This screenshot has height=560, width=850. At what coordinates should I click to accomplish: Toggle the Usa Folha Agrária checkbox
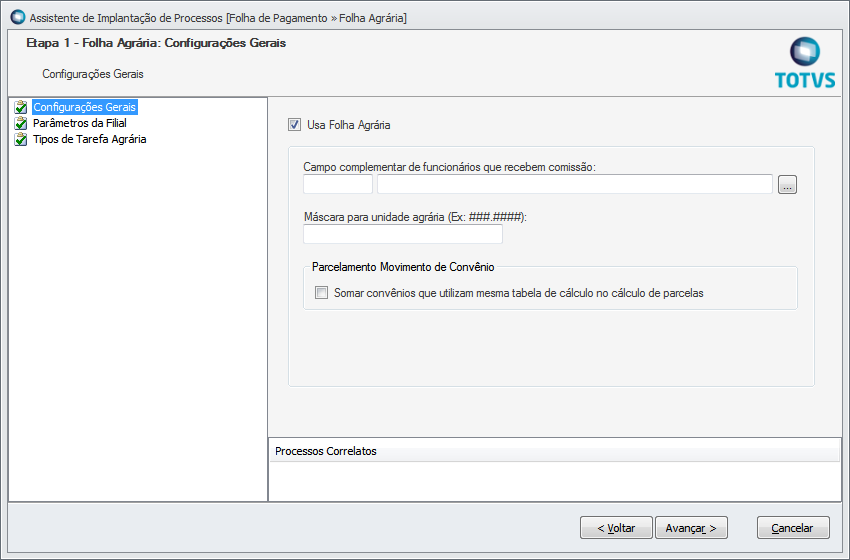click(x=294, y=125)
